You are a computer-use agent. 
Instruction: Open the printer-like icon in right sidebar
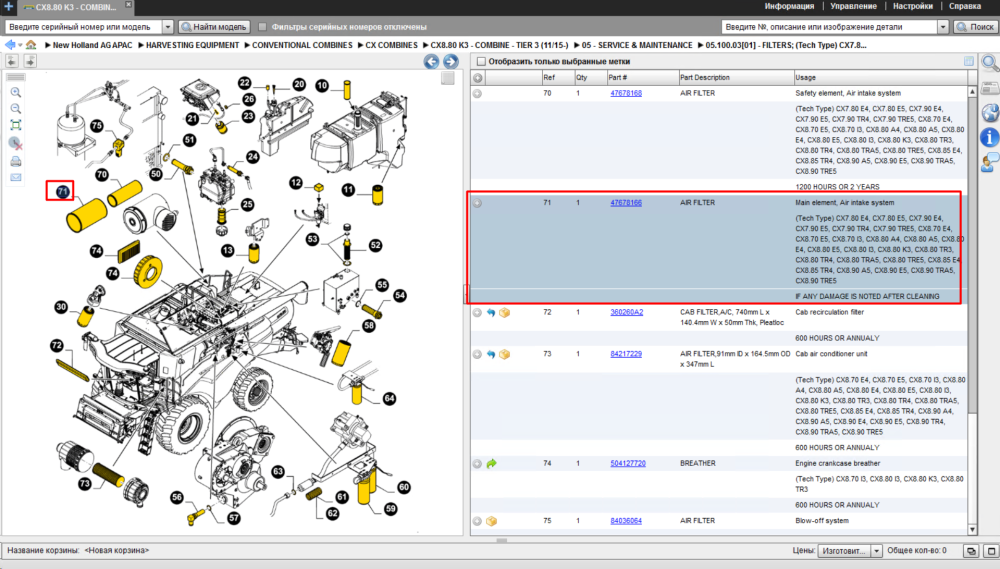coord(990,88)
